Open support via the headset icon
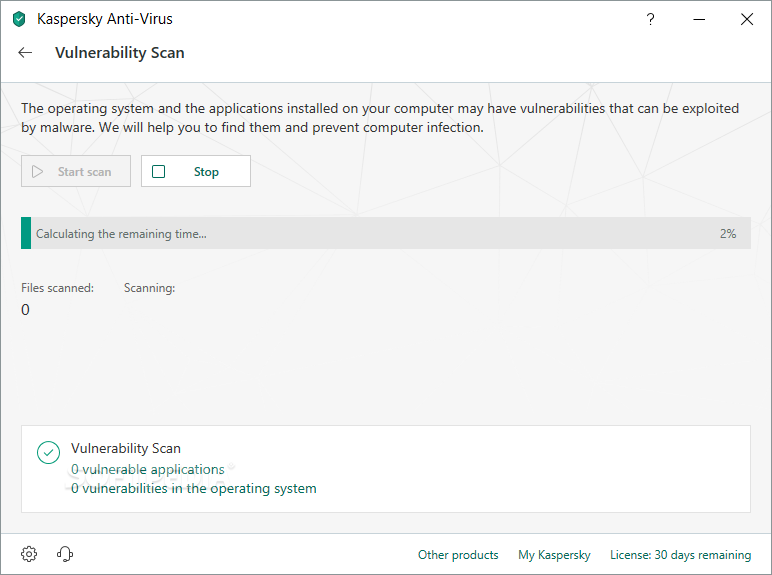The width and height of the screenshot is (772, 575). [64, 554]
